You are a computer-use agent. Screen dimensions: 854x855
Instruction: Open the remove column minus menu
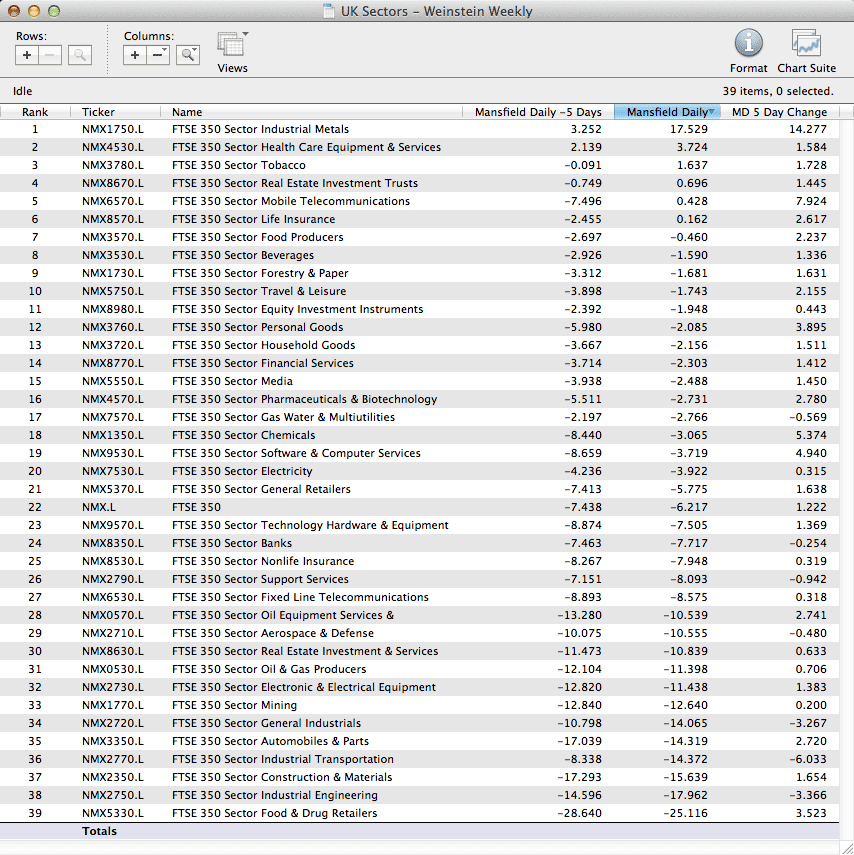159,55
